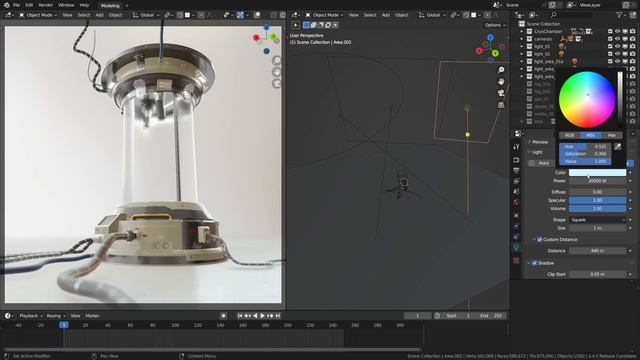Toggle exclude checkbox for cameras collection
Screen dimensions: 640x360
610,39
